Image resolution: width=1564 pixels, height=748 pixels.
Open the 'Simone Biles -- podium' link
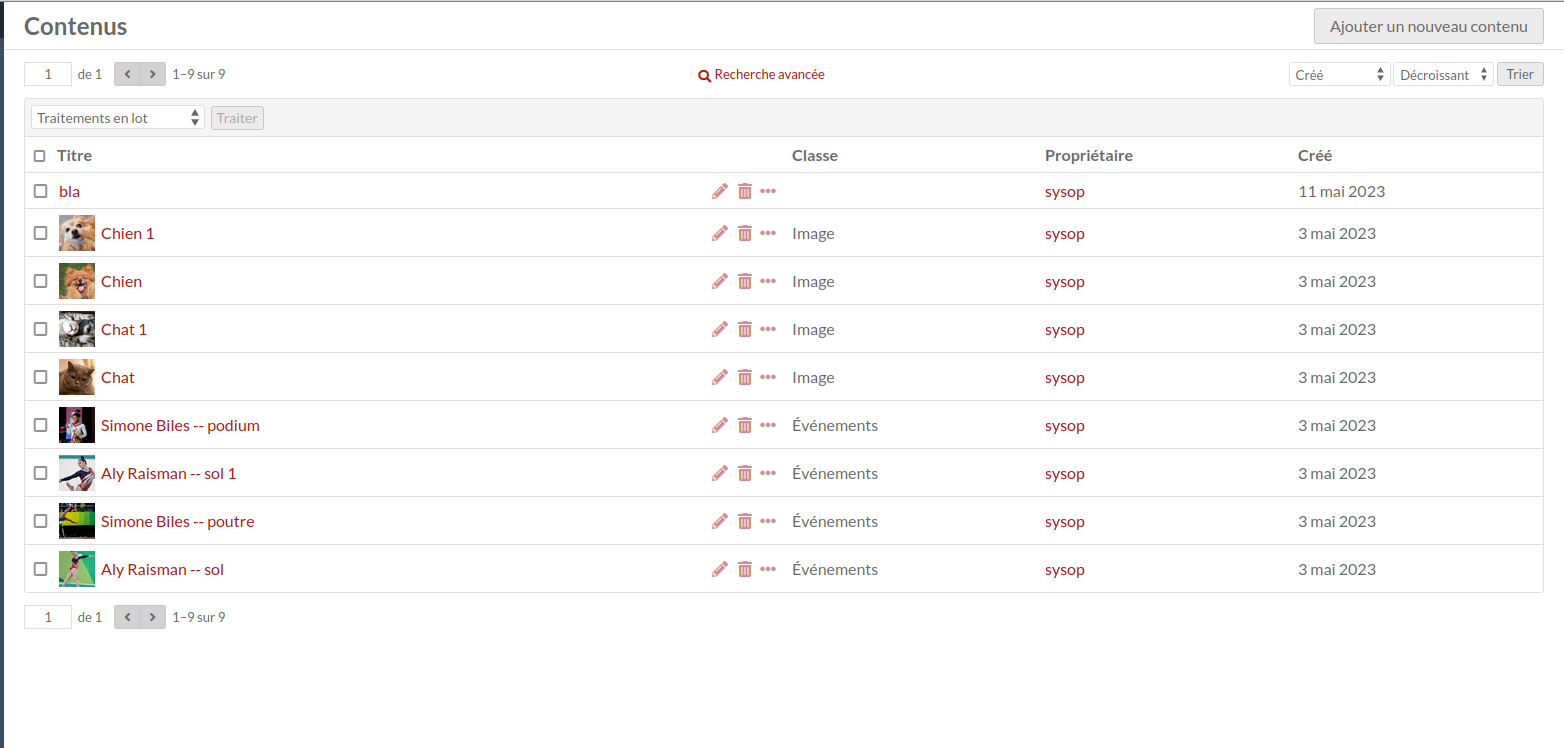[x=180, y=425]
